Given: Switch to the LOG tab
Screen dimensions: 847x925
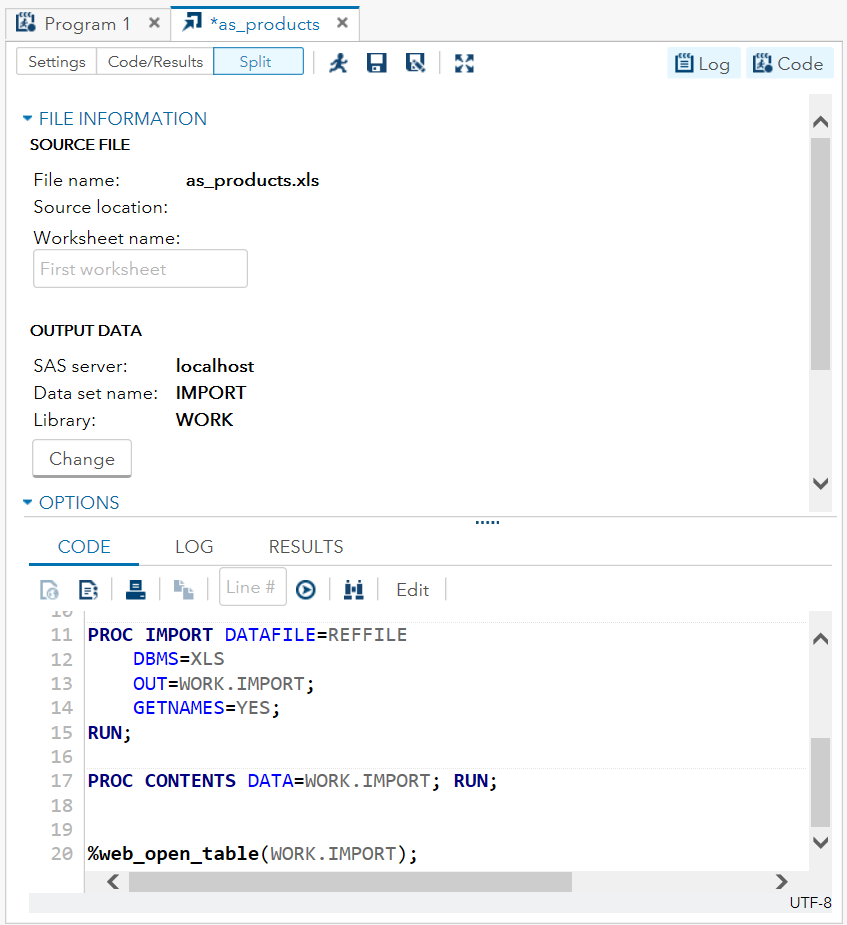Looking at the screenshot, I should pos(194,547).
